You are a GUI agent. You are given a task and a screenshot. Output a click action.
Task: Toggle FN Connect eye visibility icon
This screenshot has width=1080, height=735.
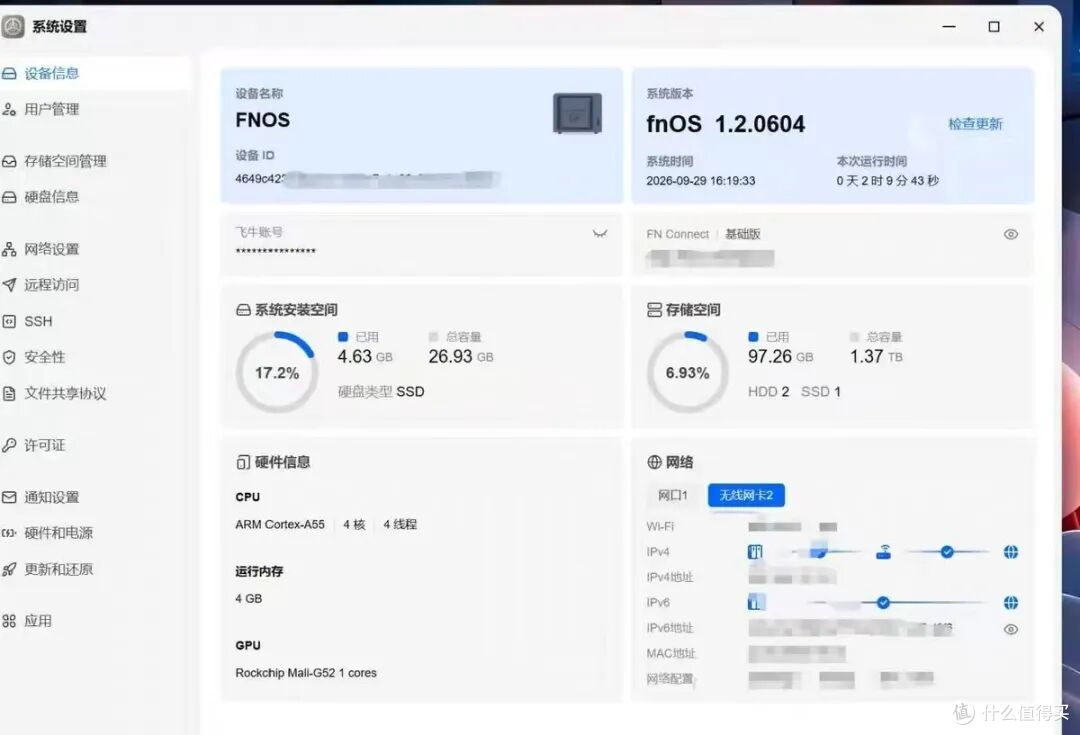[x=1010, y=234]
